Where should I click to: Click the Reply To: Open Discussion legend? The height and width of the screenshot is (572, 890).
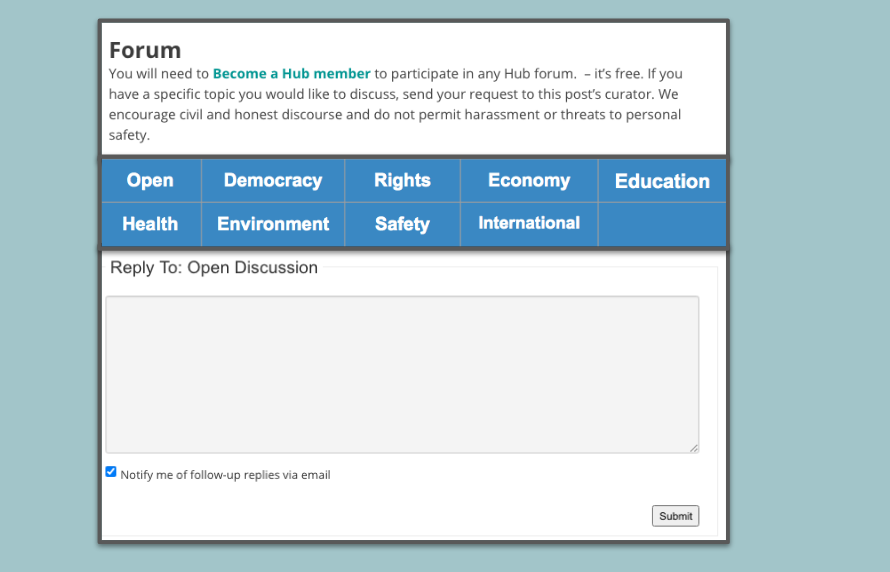tap(214, 268)
